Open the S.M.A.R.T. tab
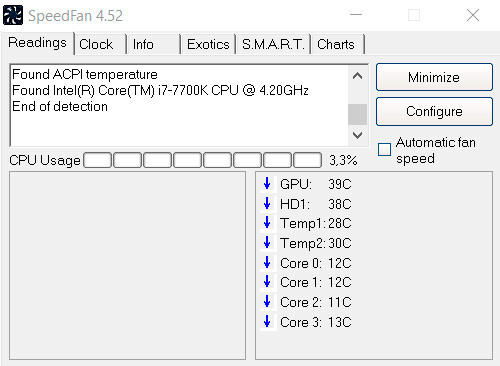 (273, 44)
